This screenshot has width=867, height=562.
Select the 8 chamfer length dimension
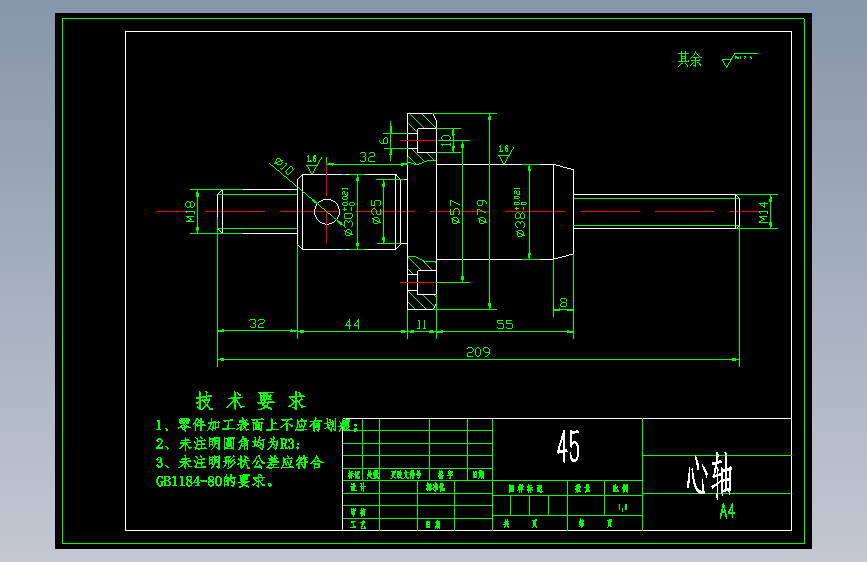tap(563, 303)
